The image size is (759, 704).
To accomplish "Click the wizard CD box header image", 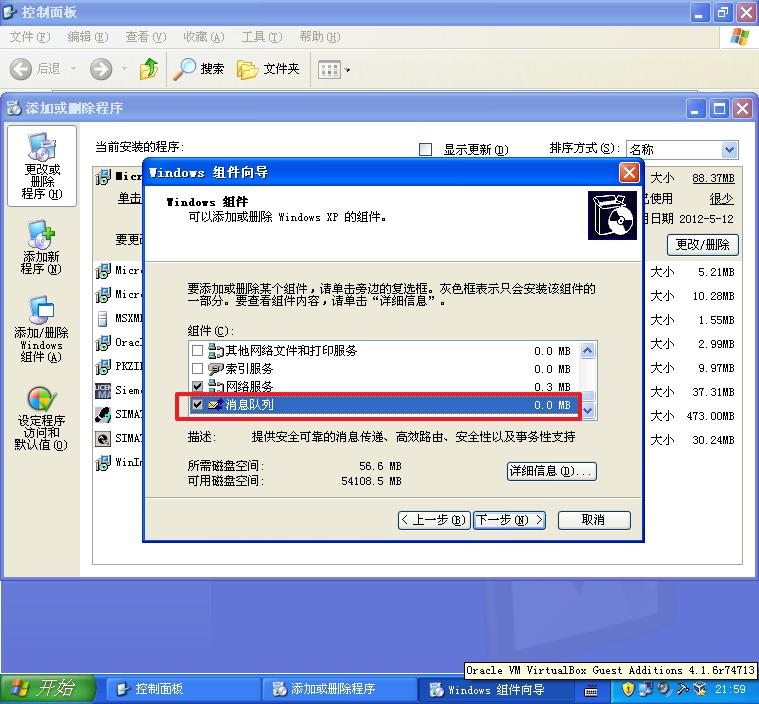I will pyautogui.click(x=612, y=215).
